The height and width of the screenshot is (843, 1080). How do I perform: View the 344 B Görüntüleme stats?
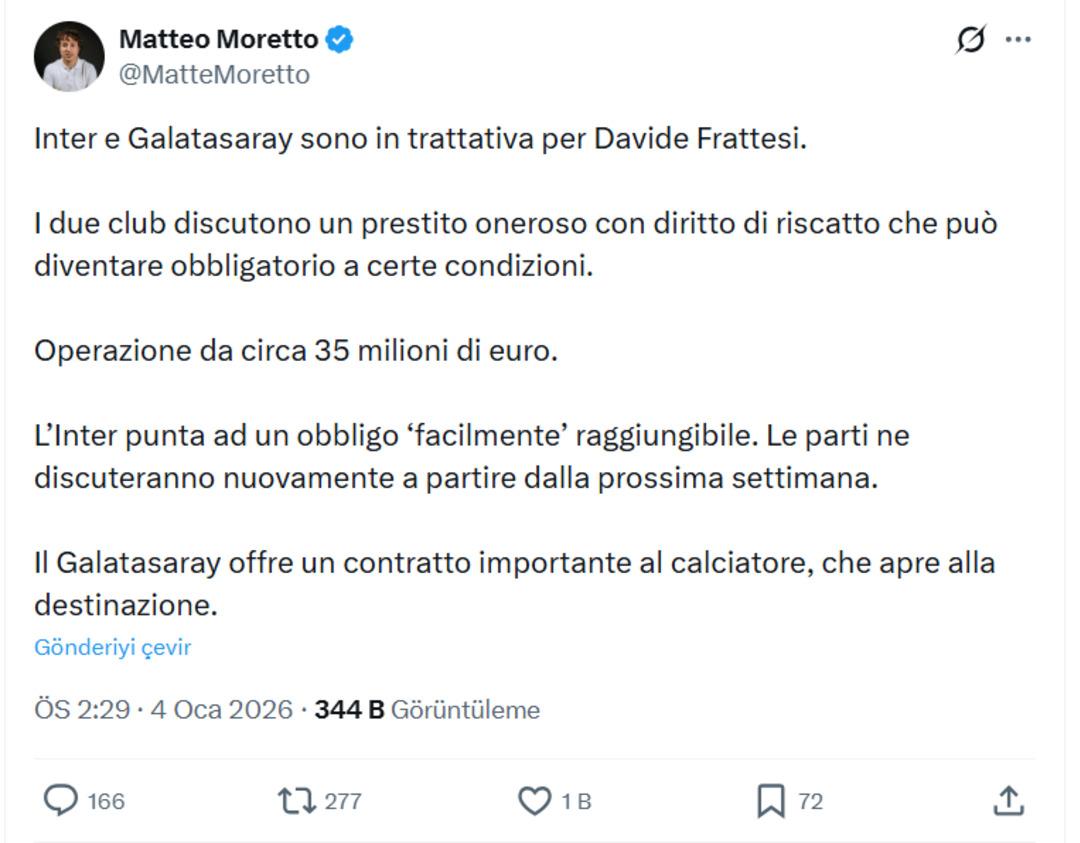click(x=427, y=710)
